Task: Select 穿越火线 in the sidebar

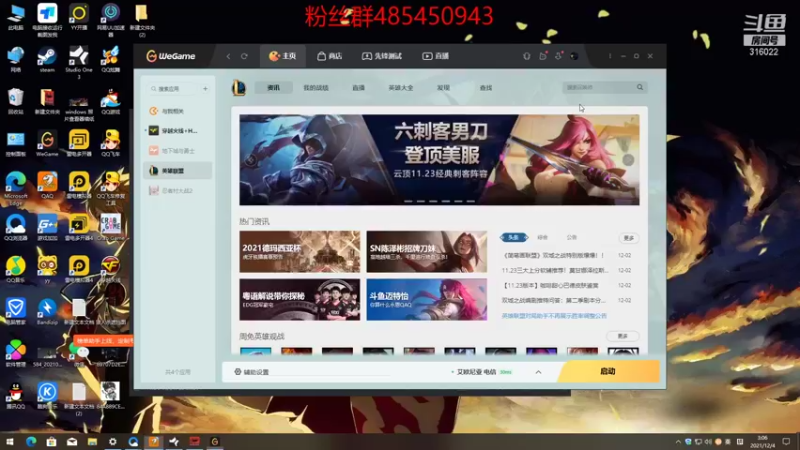Action: pos(178,131)
